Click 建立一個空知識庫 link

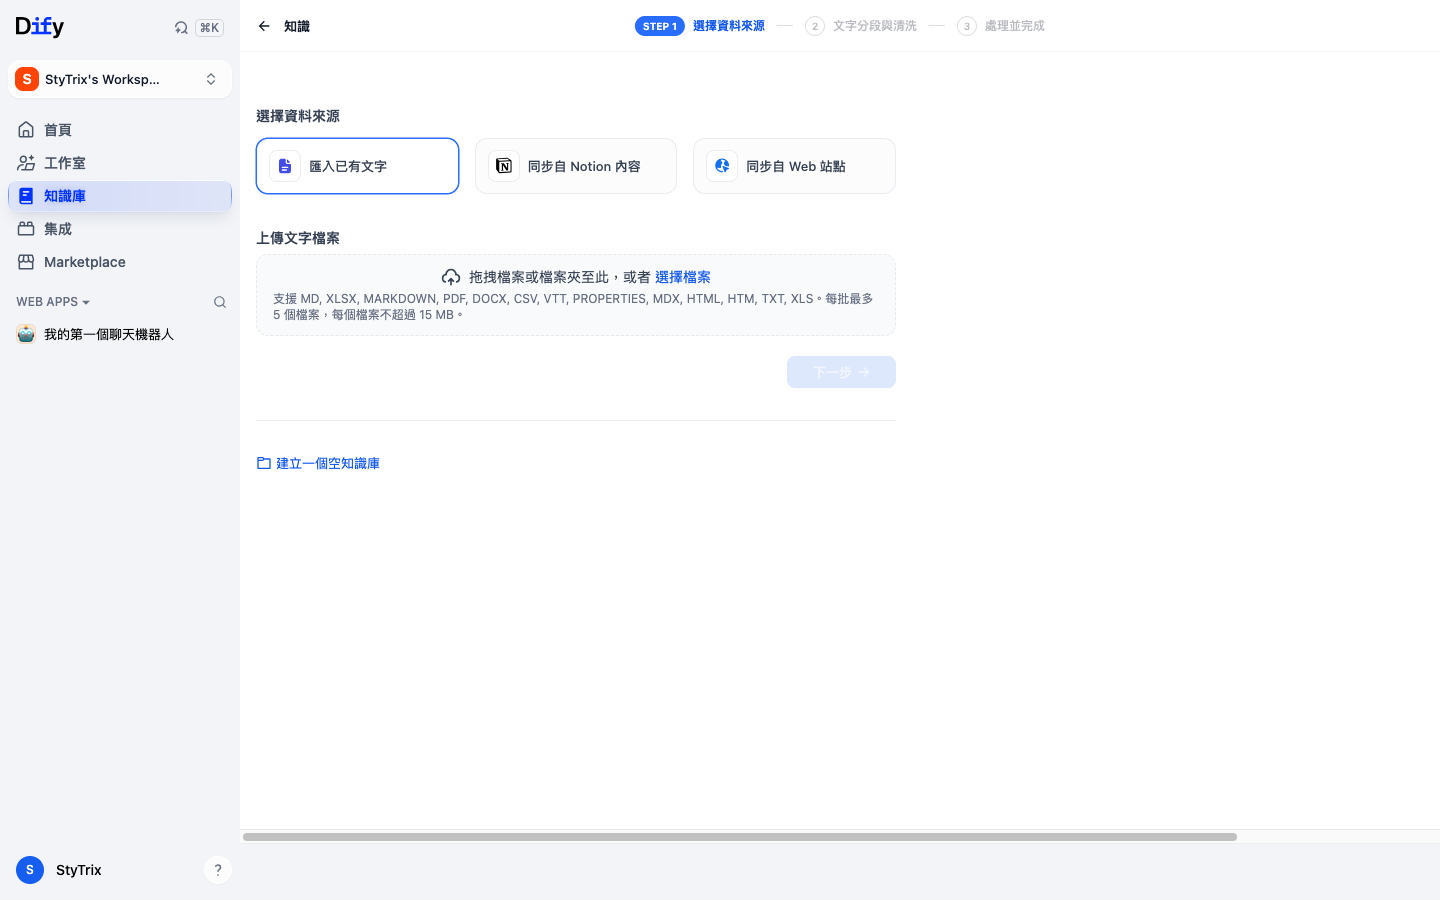pyautogui.click(x=328, y=463)
